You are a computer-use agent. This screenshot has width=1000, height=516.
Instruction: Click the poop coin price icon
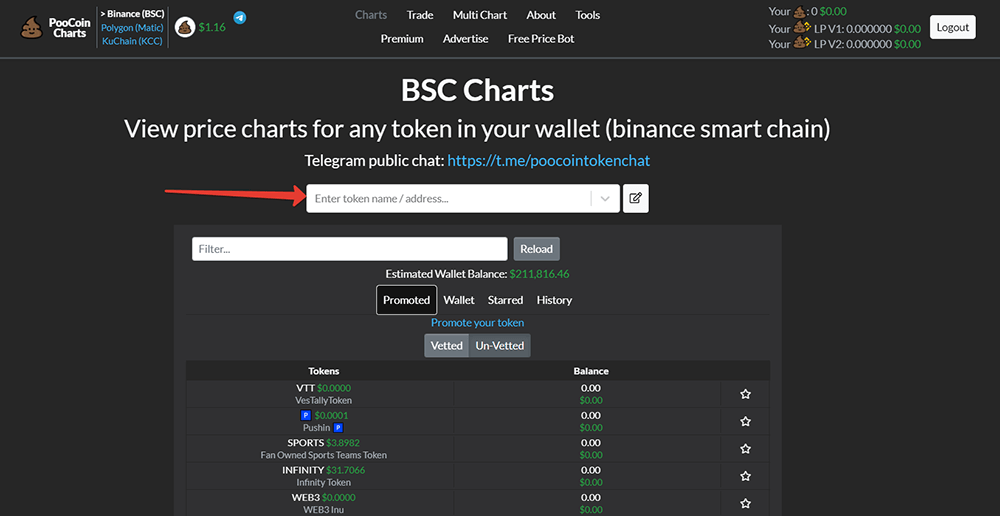(185, 27)
